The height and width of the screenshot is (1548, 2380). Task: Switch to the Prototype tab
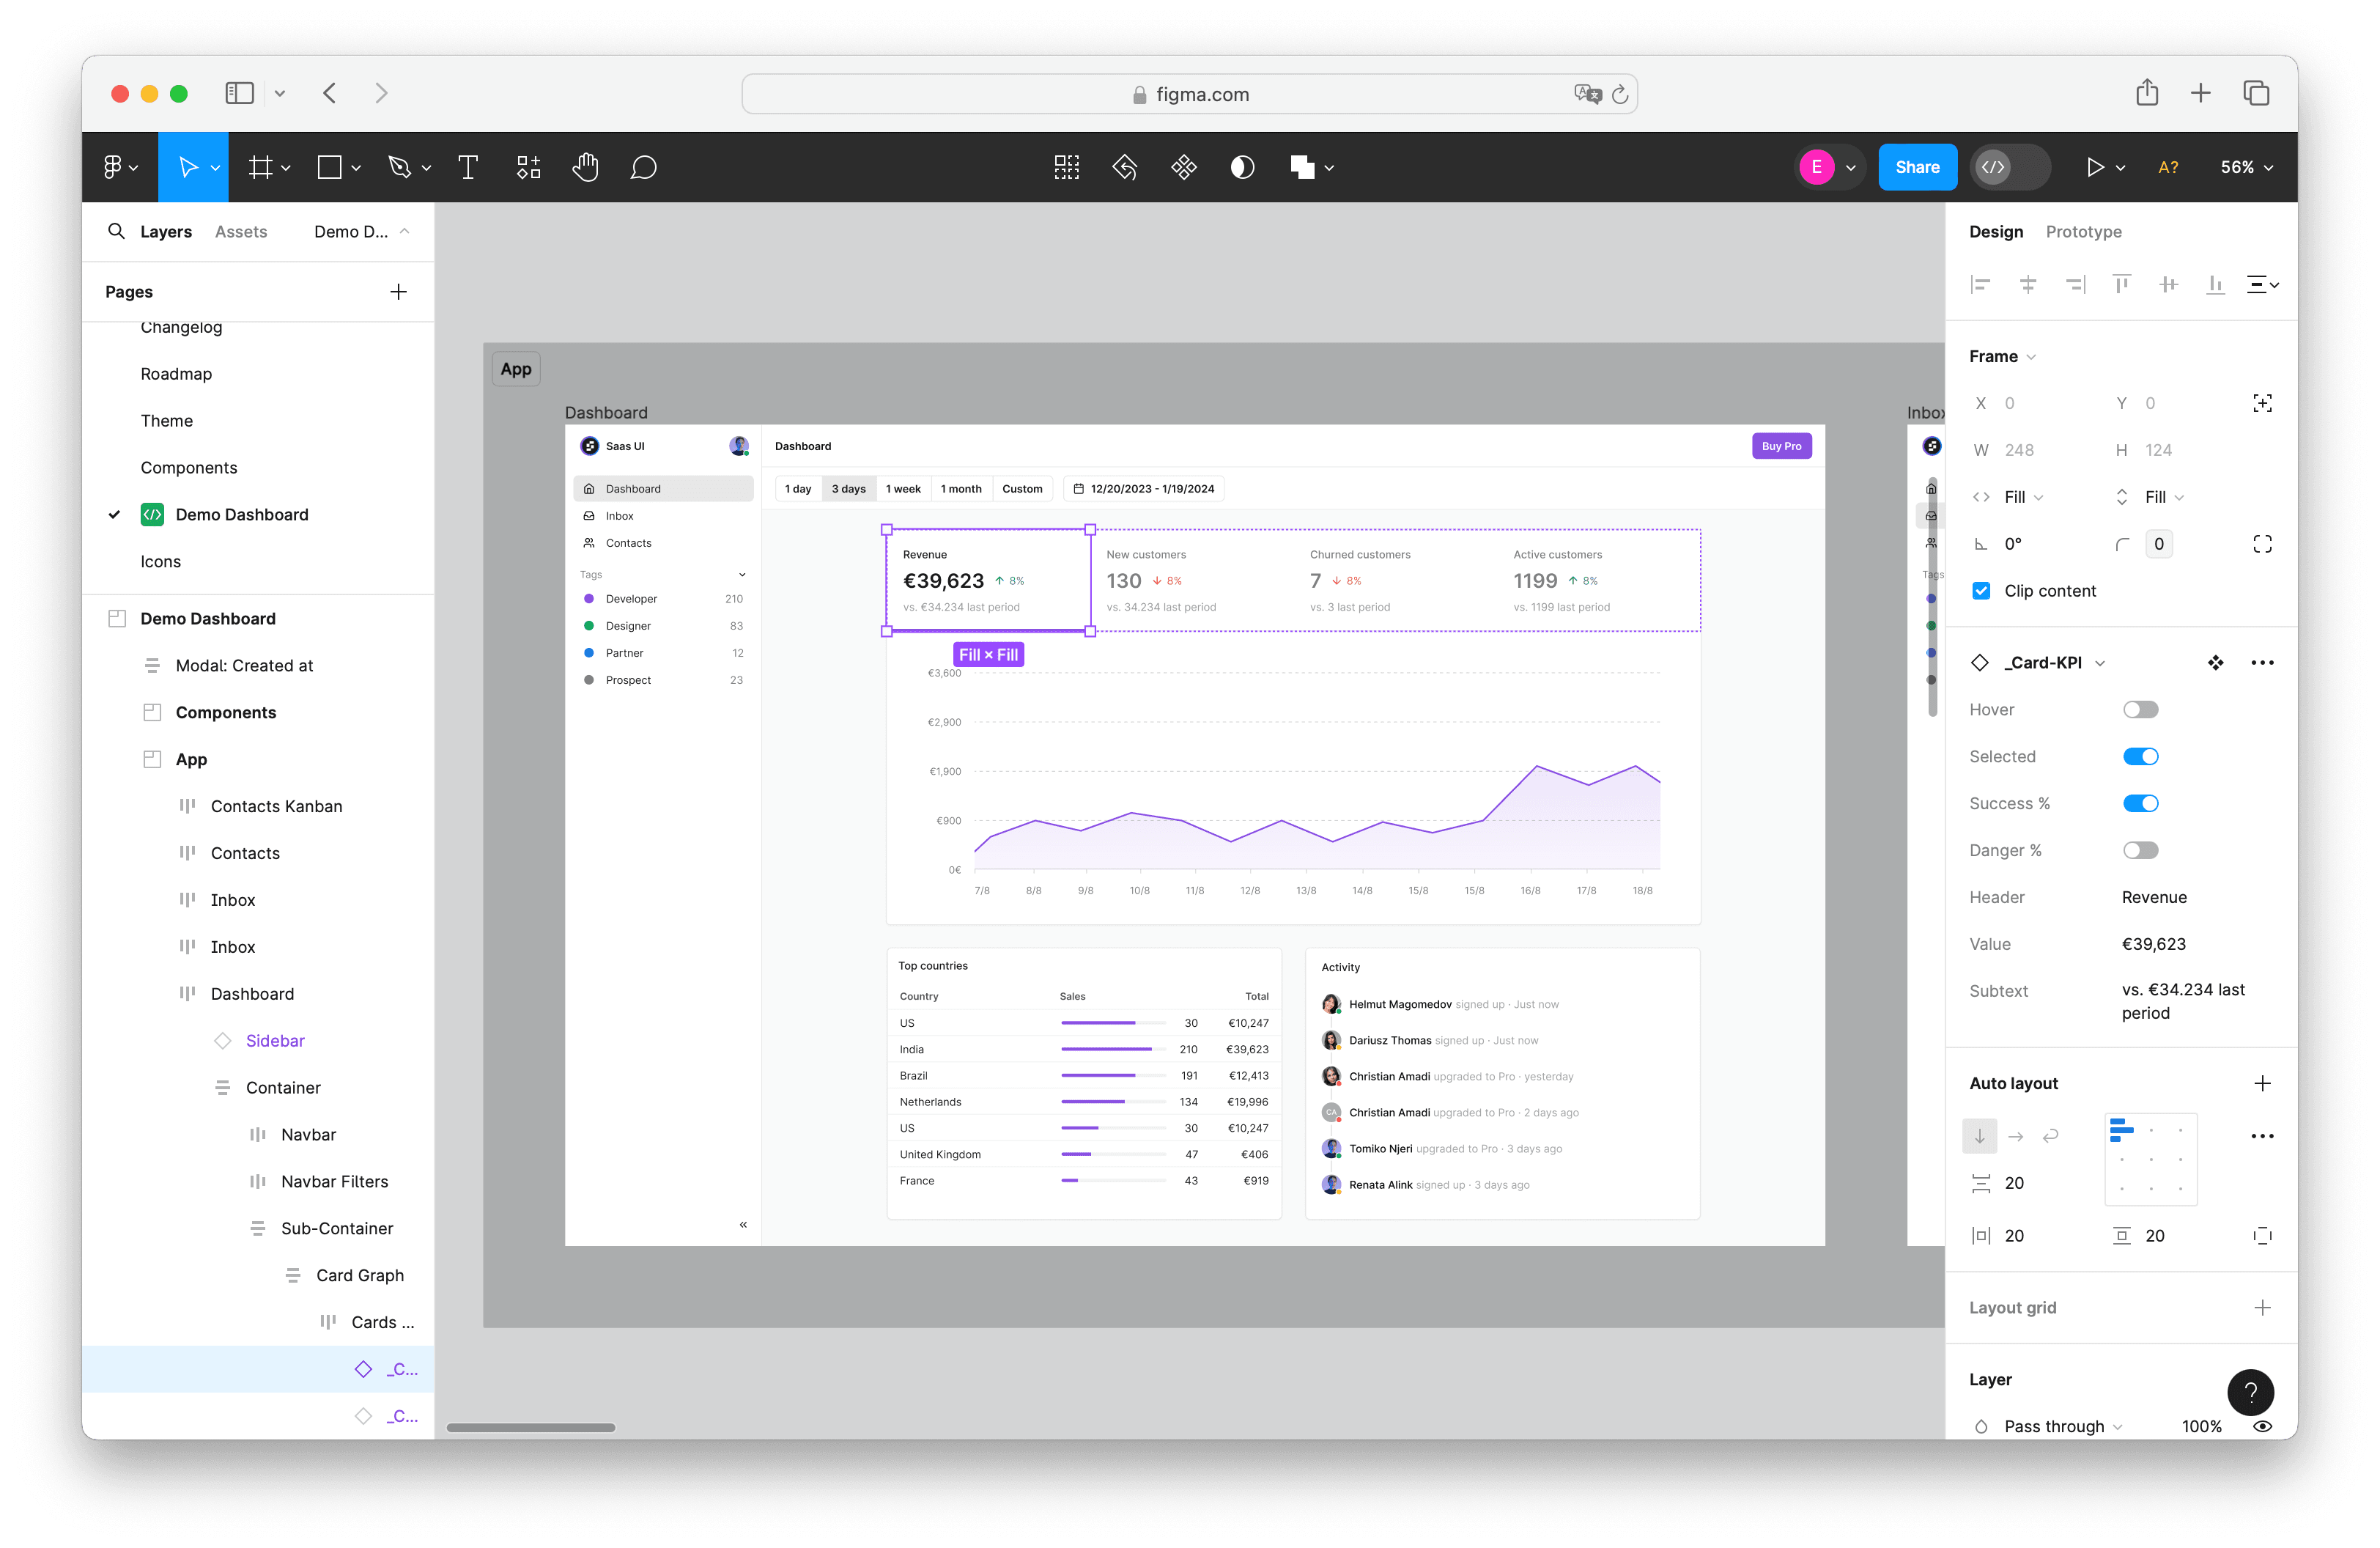2083,232
